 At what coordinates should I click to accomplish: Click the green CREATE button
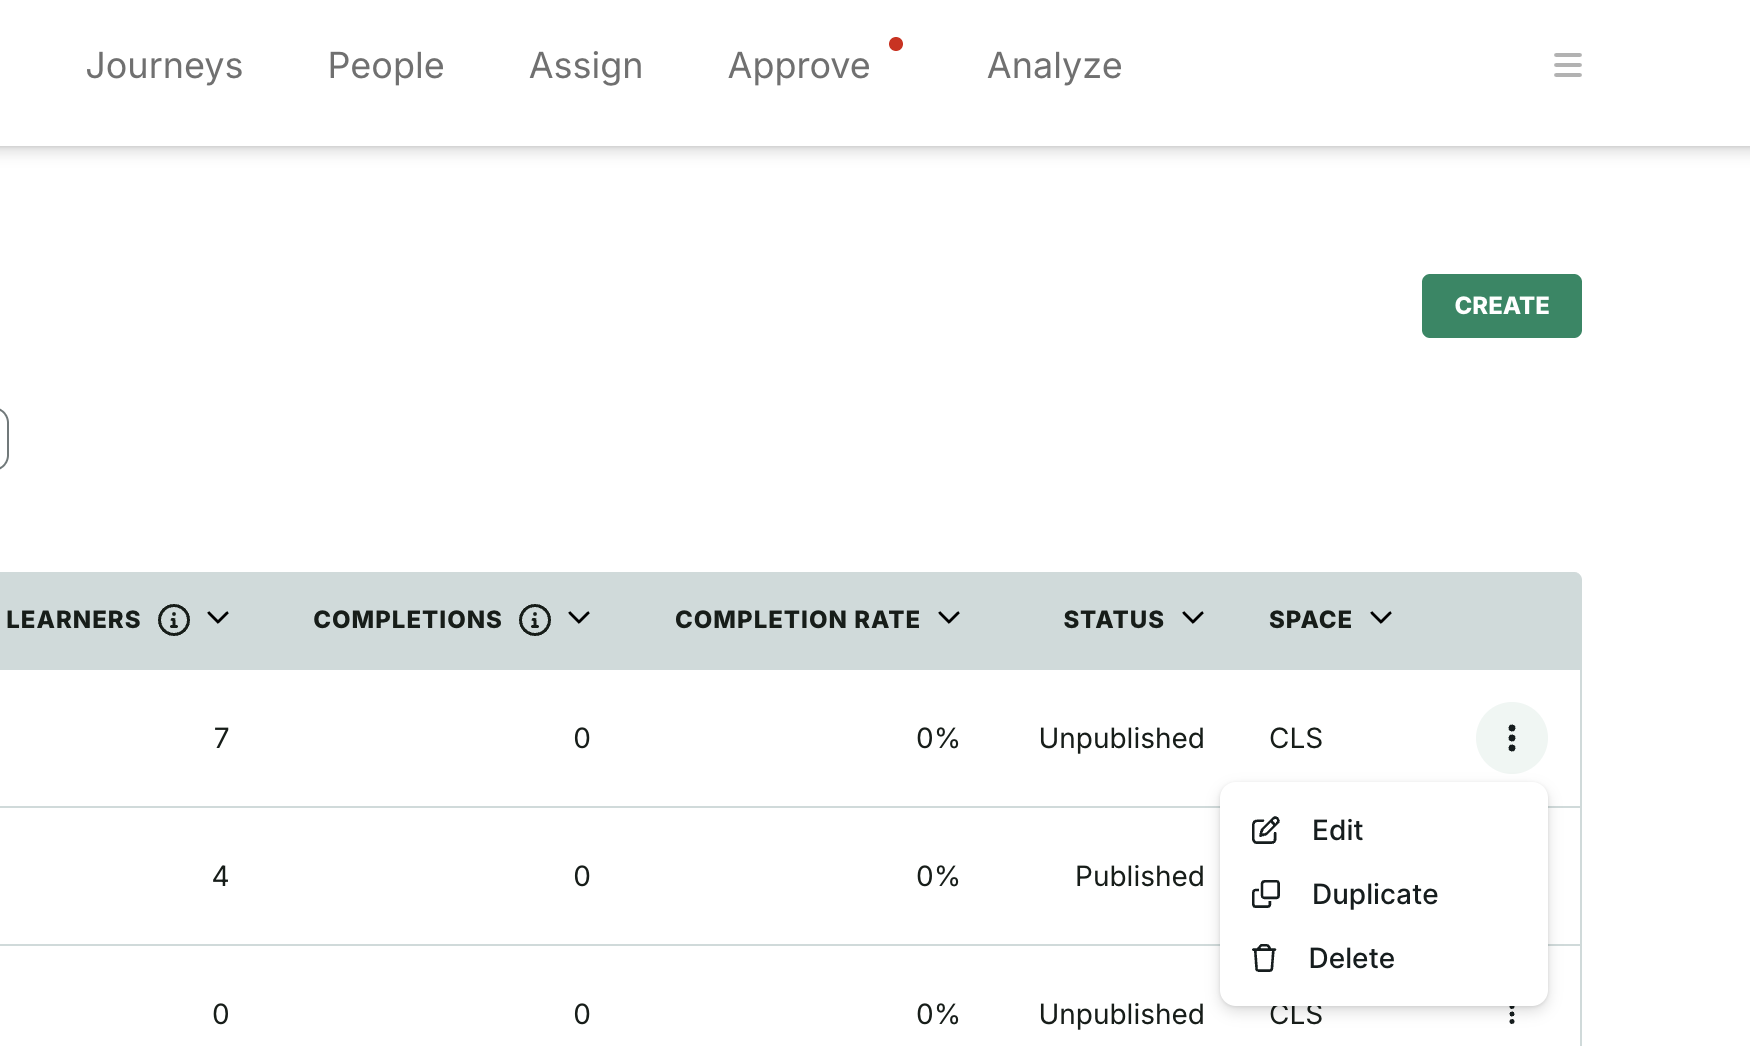point(1501,306)
